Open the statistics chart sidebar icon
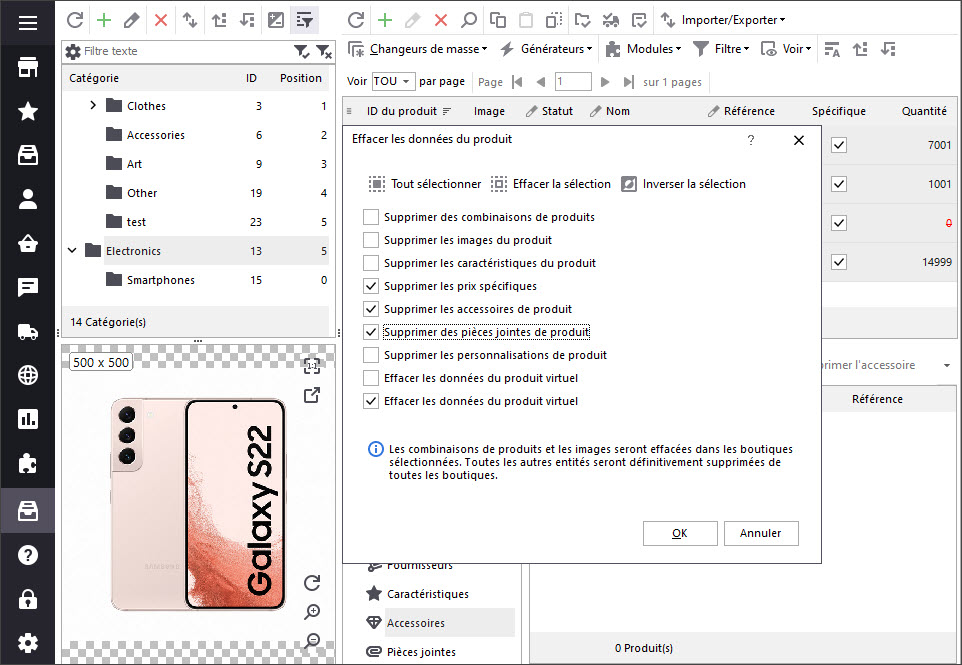 (x=28, y=419)
